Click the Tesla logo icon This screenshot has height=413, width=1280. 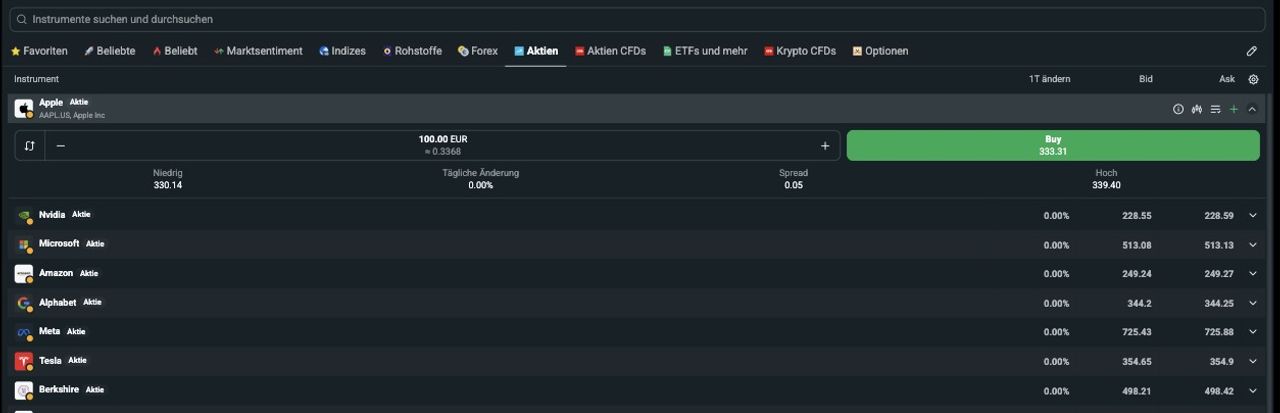pos(24,361)
